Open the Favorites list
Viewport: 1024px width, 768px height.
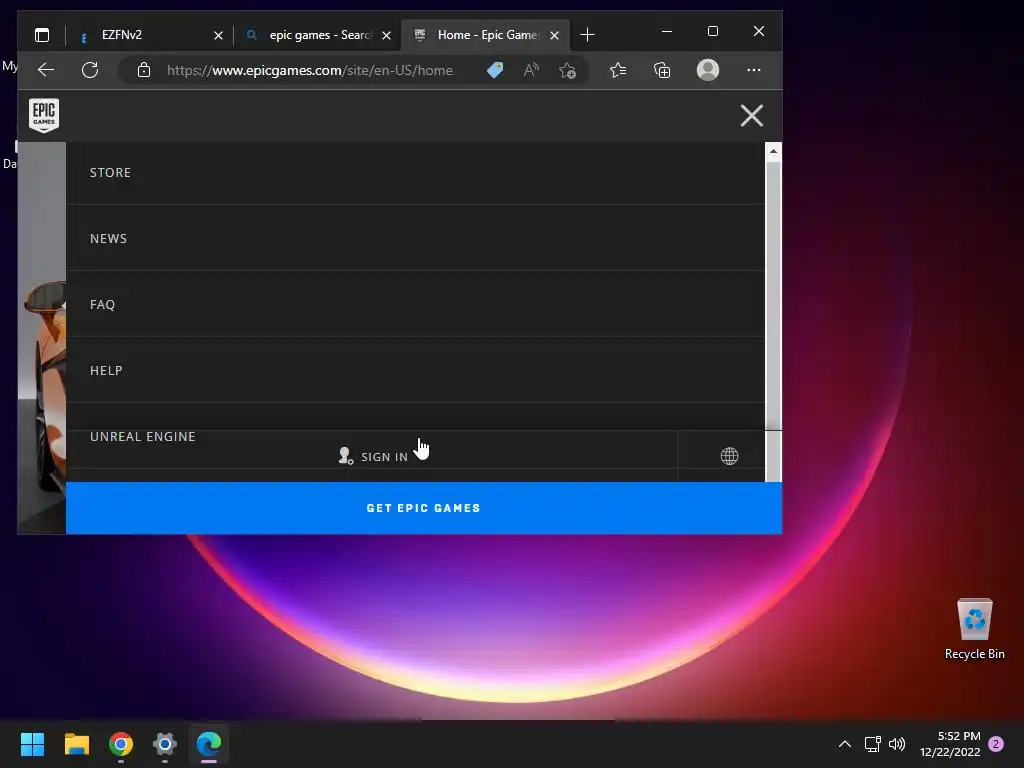[x=618, y=70]
